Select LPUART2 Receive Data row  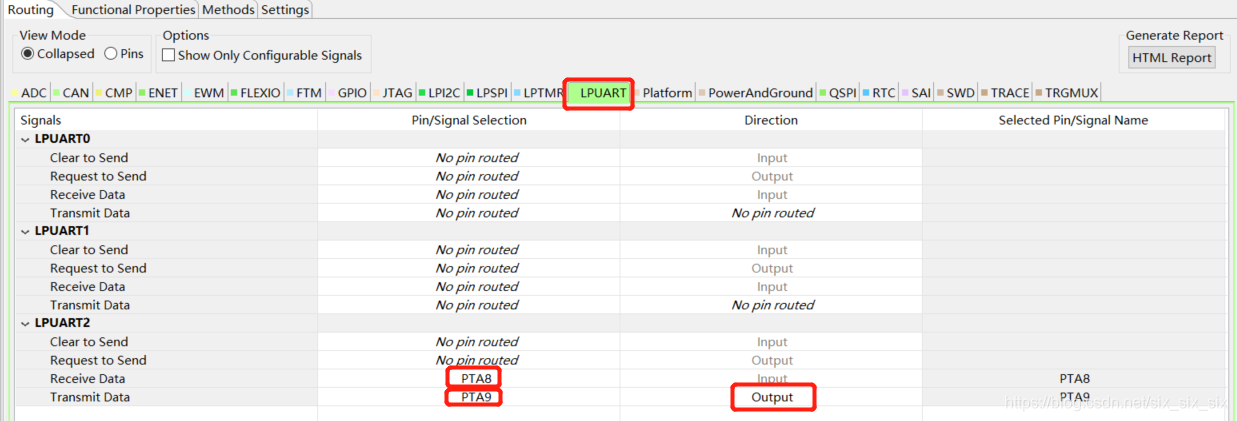pyautogui.click(x=619, y=379)
